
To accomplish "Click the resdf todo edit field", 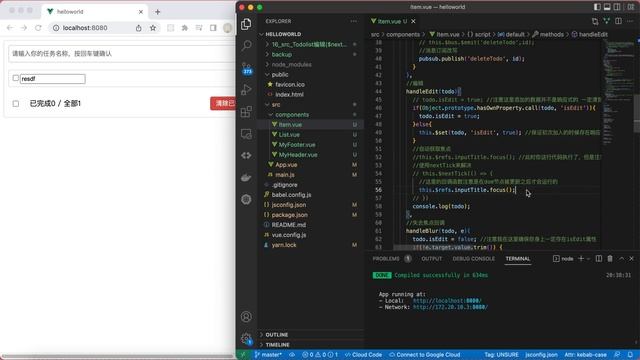I will click(53, 79).
